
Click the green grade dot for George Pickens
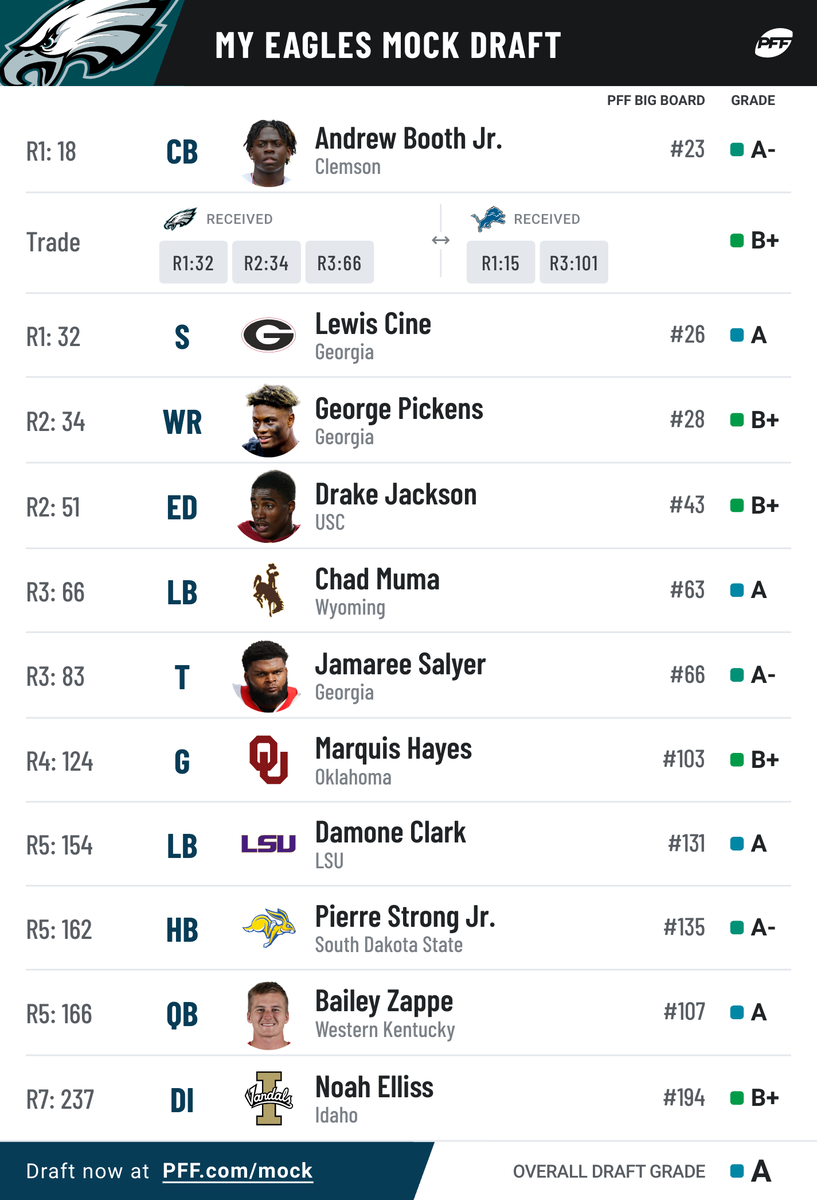(737, 420)
